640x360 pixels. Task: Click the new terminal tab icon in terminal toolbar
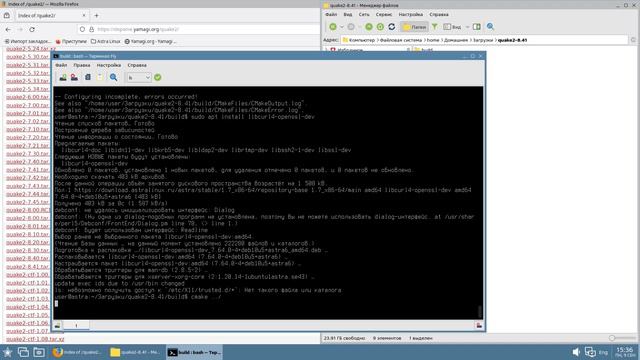coord(63,77)
